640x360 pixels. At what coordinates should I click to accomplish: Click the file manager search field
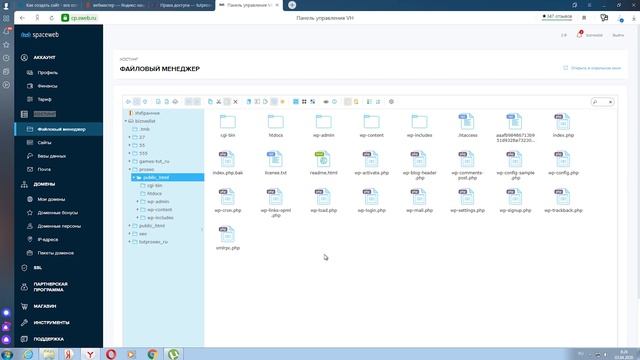602,102
